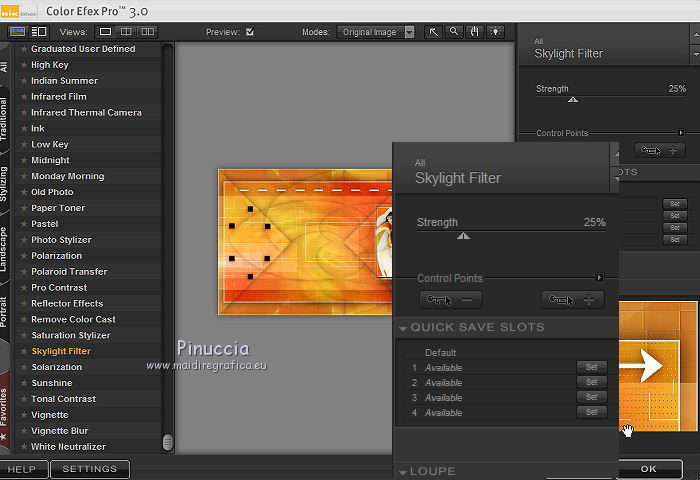Image resolution: width=700 pixels, height=480 pixels.
Task: Click the lightbulb background color icon
Action: coord(494,32)
